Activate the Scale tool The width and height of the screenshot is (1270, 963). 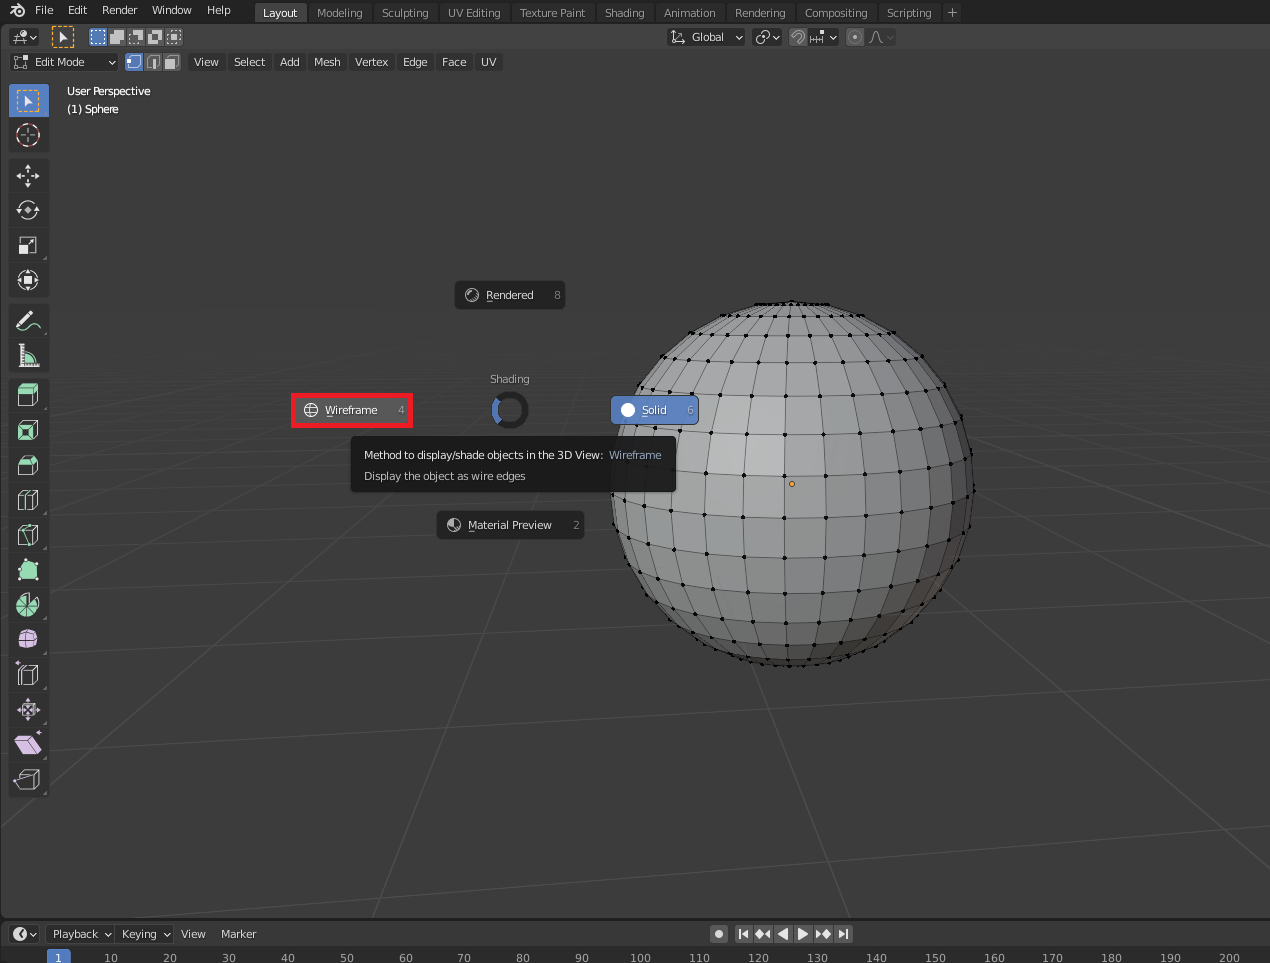click(28, 246)
